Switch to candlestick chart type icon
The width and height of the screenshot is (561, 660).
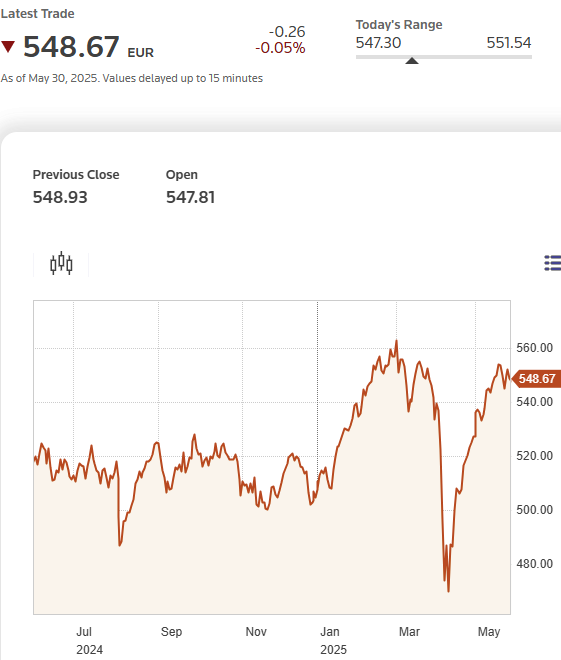click(x=61, y=264)
